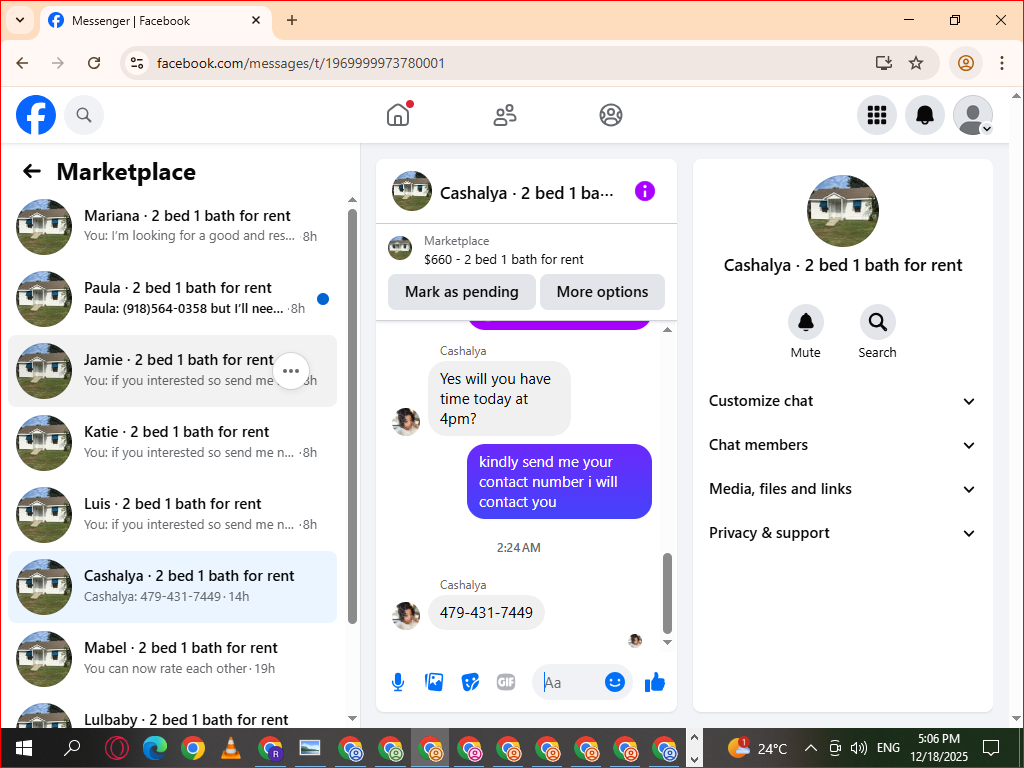Bookmark this page with the star
The height and width of the screenshot is (768, 1024).
pyautogui.click(x=916, y=63)
